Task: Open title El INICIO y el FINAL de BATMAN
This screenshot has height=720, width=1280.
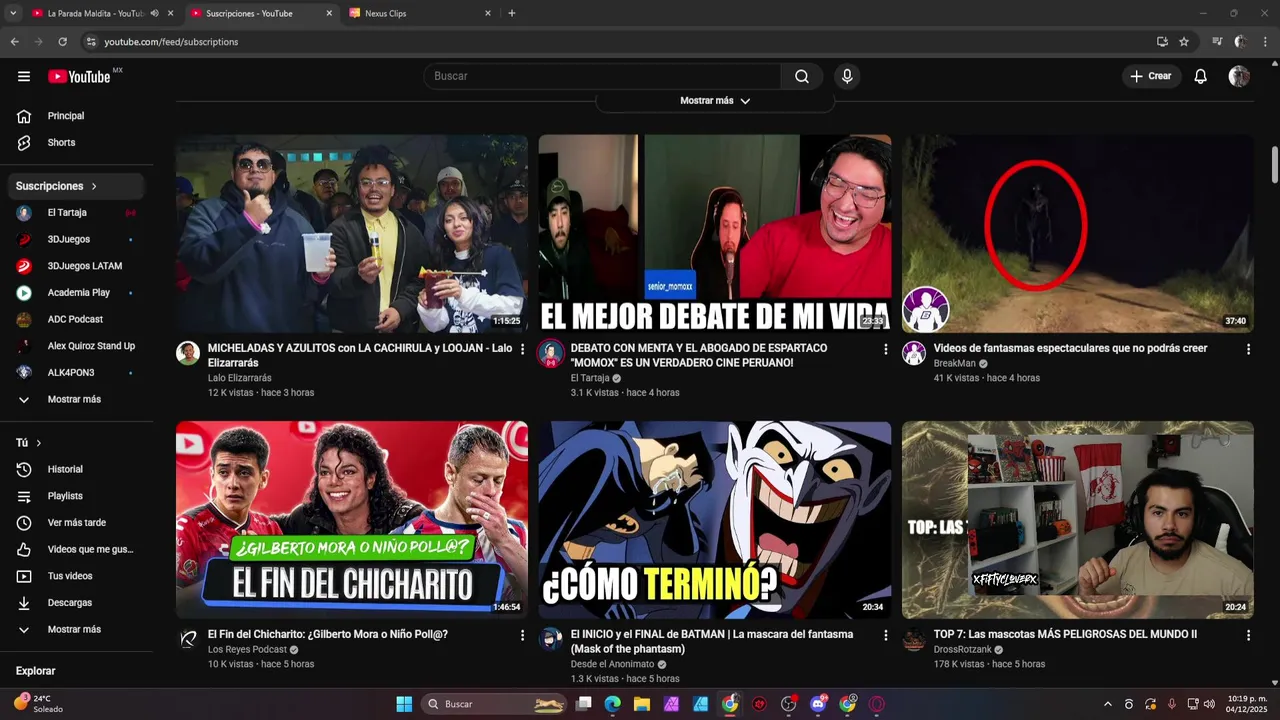Action: coord(712,642)
